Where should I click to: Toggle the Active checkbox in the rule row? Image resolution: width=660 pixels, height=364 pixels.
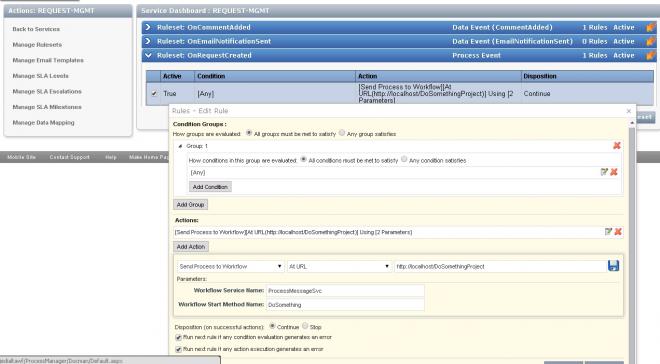(154, 93)
